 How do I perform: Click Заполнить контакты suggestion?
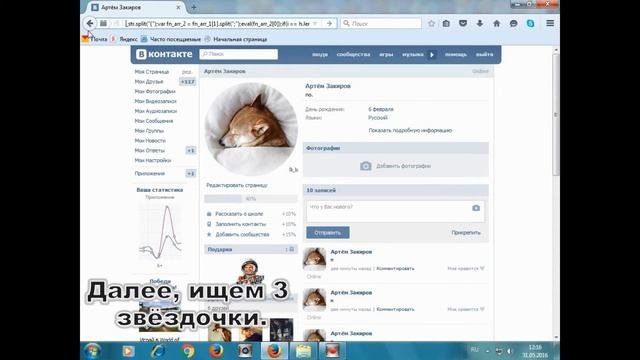(240, 224)
